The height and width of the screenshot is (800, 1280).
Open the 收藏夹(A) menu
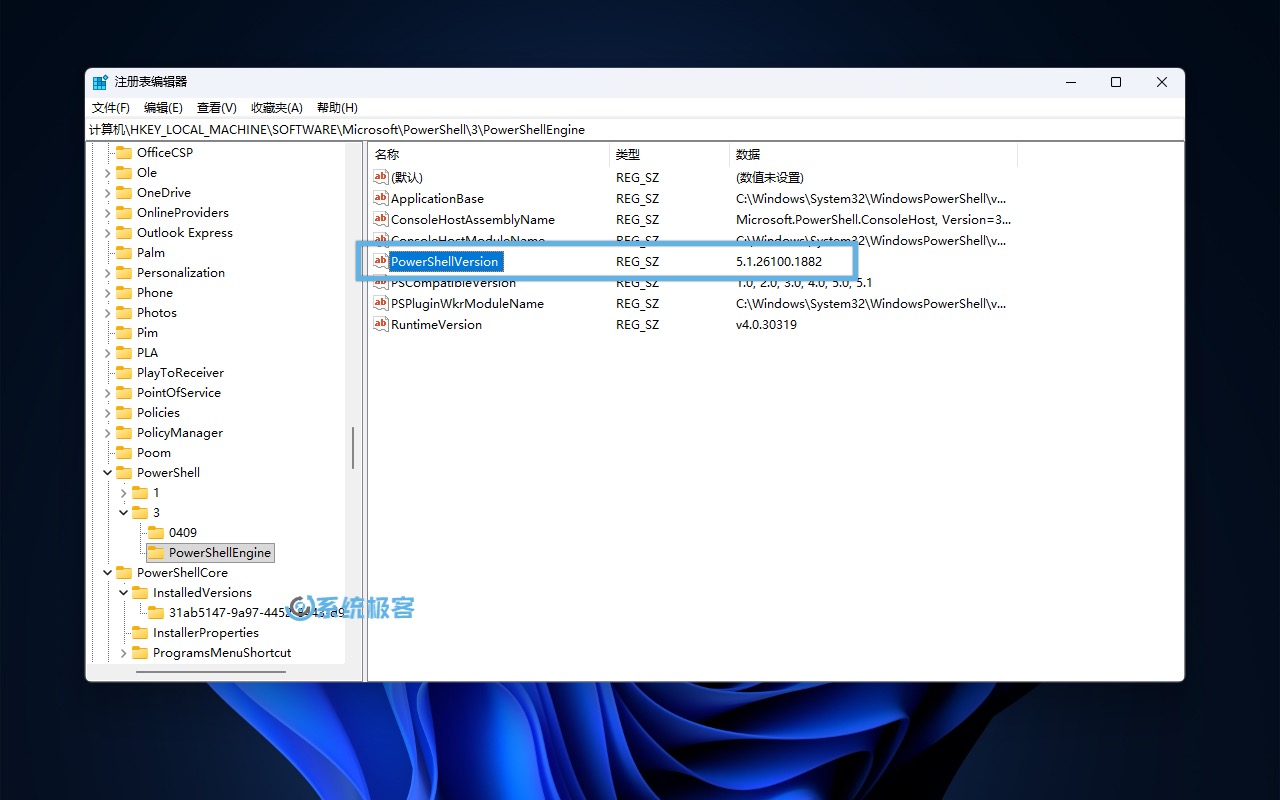pos(276,108)
